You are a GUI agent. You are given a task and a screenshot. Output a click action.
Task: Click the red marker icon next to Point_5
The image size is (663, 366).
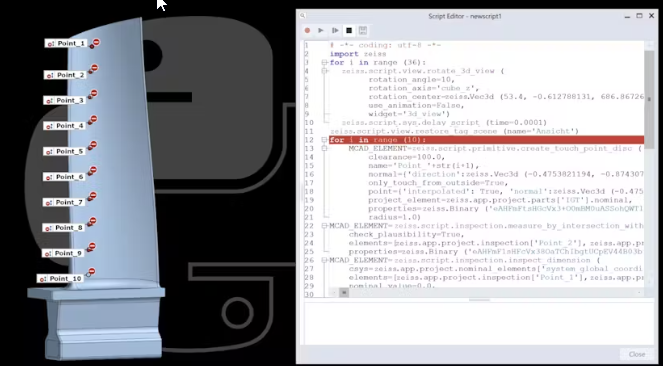[x=93, y=145]
